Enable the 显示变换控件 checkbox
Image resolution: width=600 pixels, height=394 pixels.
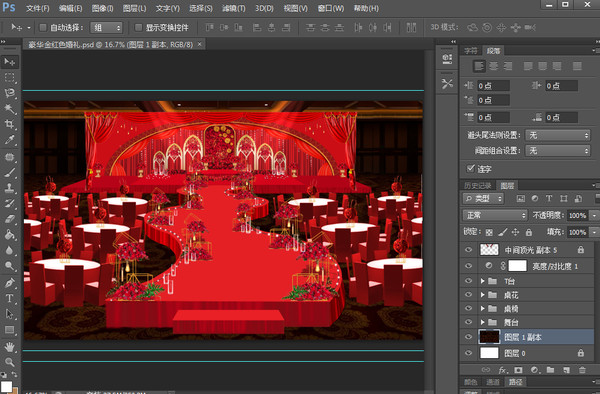[139, 27]
